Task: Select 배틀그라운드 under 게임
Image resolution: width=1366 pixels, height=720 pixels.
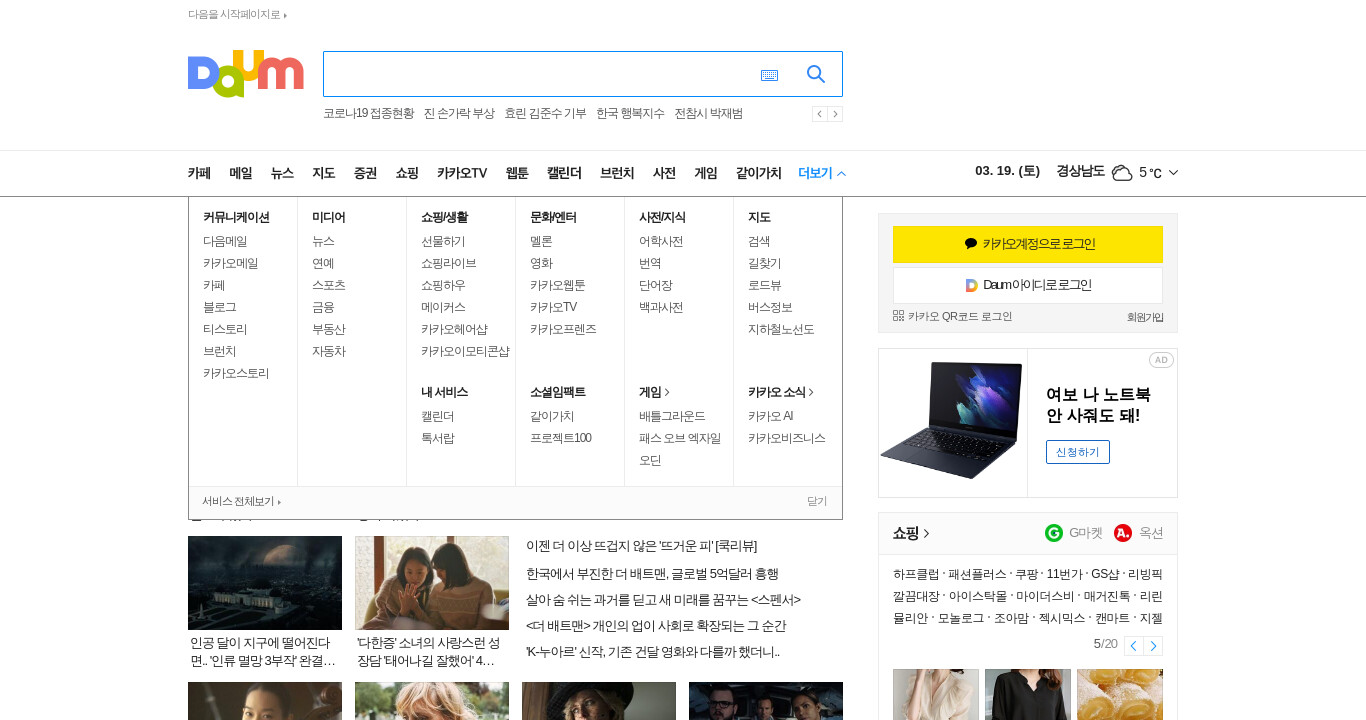Action: click(672, 416)
